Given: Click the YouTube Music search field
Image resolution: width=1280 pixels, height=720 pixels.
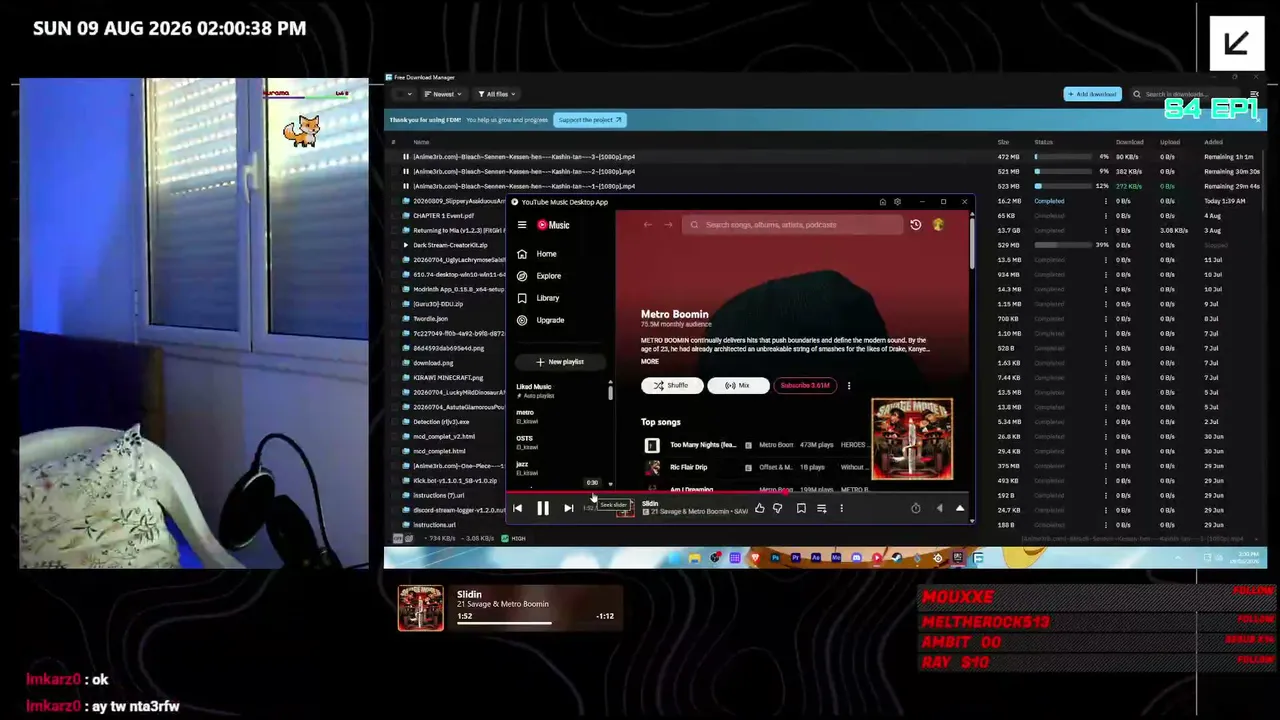Looking at the screenshot, I should pos(794,225).
